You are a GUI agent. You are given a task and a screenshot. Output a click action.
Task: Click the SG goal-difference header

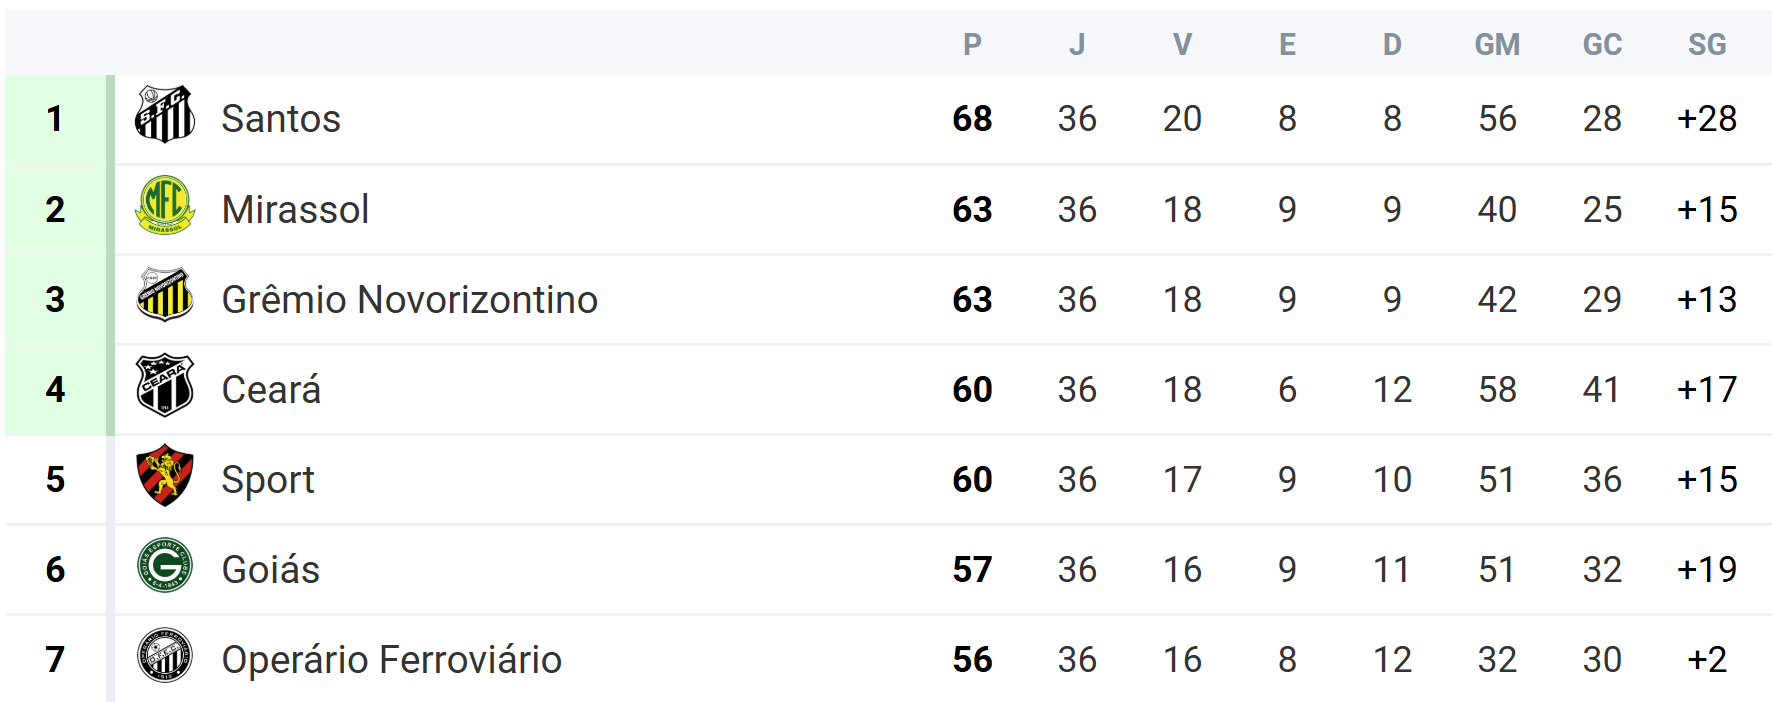[1707, 45]
